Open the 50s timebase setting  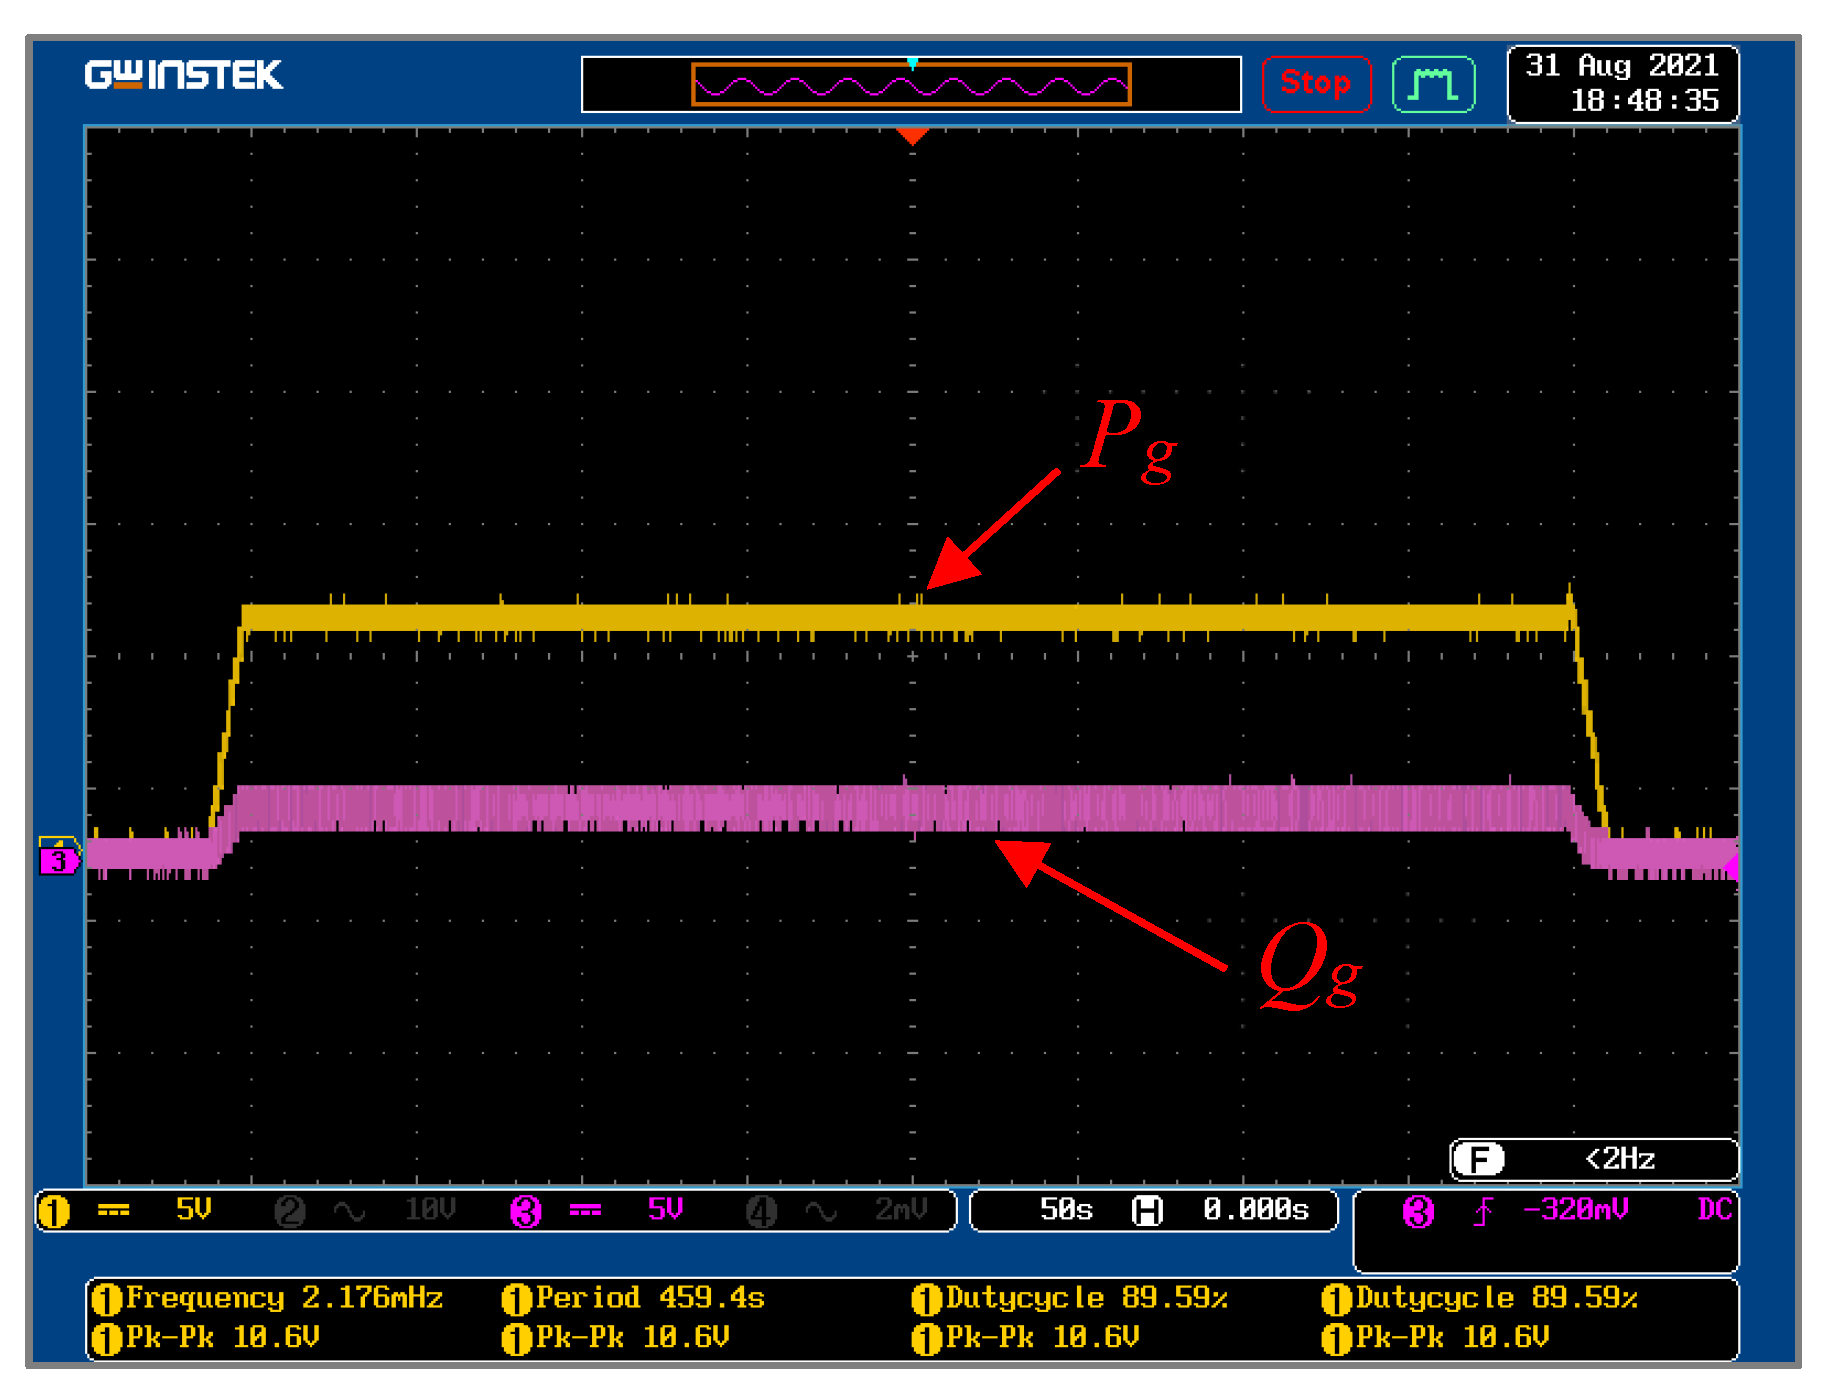point(1066,1210)
